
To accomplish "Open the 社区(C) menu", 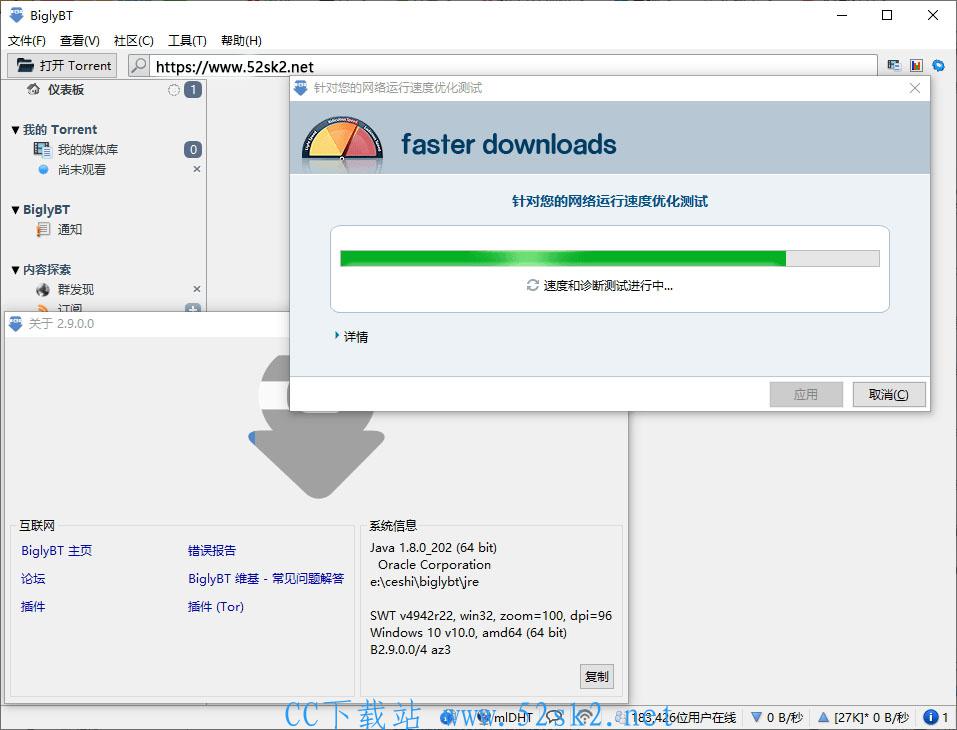I will click(x=134, y=40).
